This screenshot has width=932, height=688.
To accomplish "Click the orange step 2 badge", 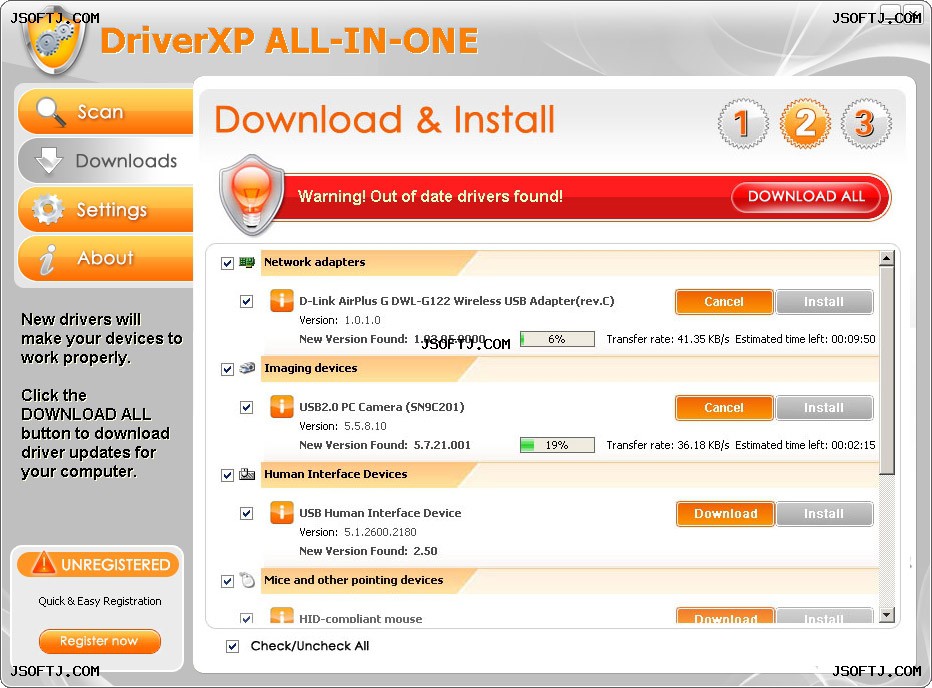I will [805, 123].
